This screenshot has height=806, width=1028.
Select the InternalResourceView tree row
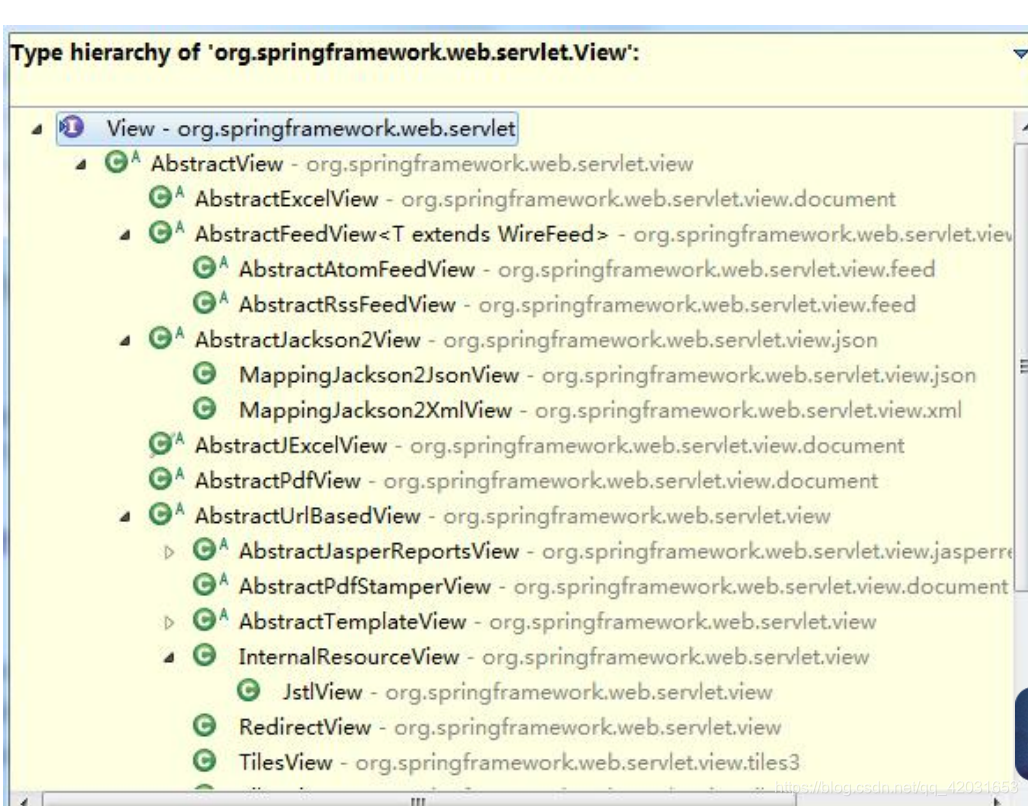coord(530,656)
